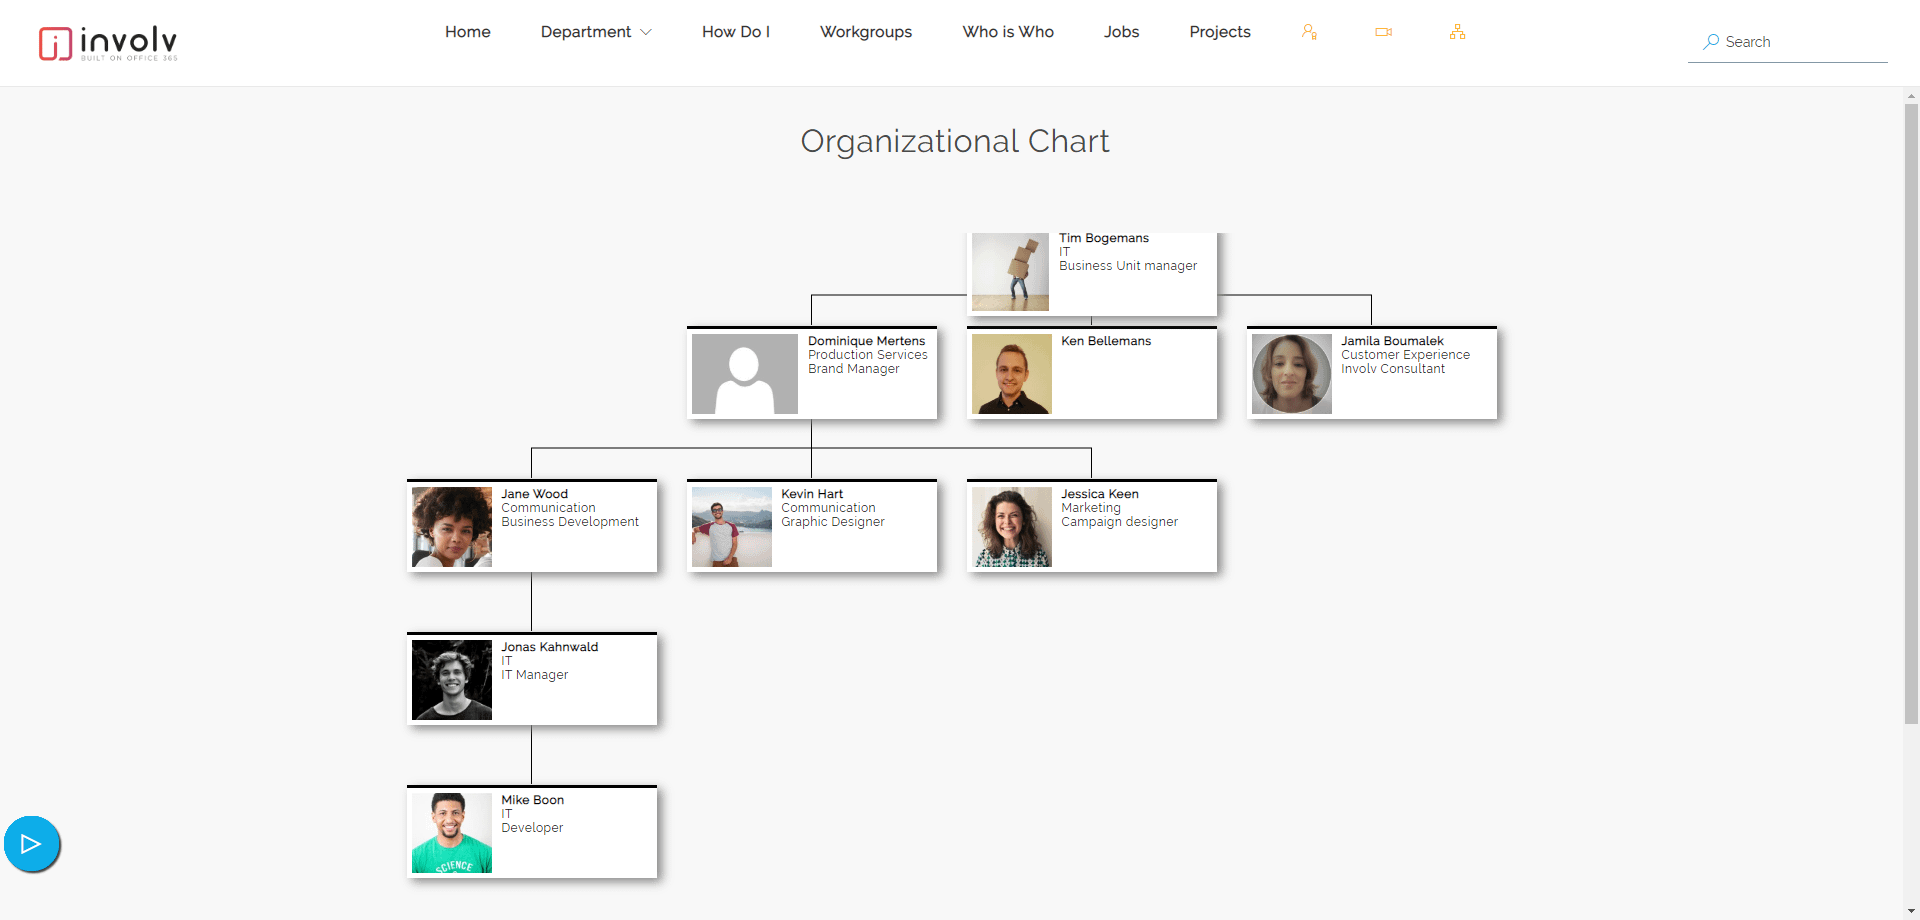Expand the Department dropdown menu
The width and height of the screenshot is (1920, 920).
click(x=596, y=31)
